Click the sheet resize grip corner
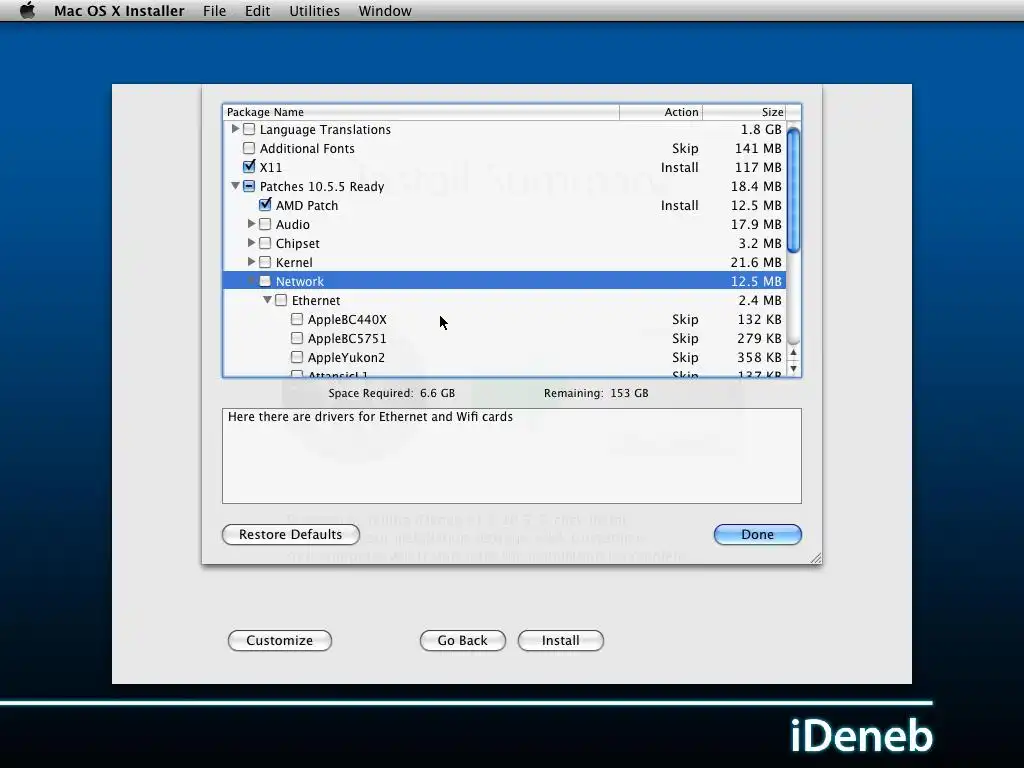 pyautogui.click(x=816, y=558)
